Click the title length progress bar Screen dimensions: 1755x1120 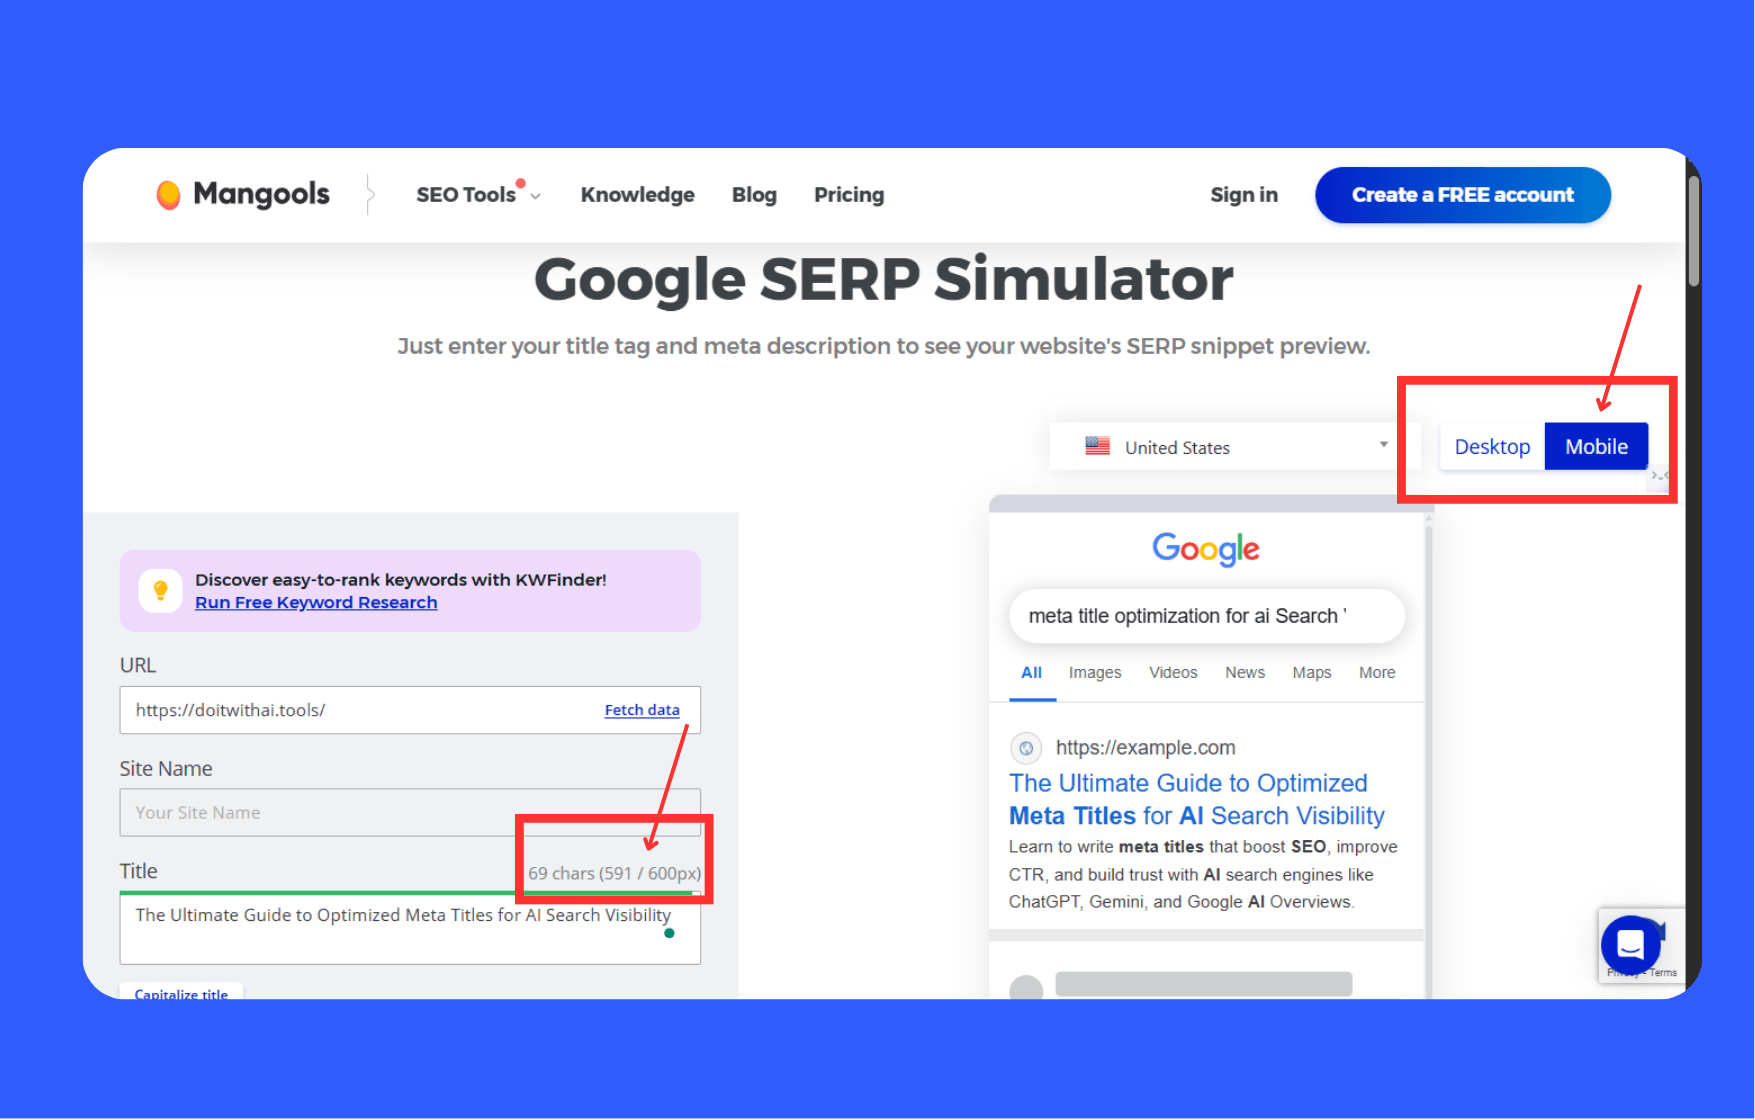(410, 892)
